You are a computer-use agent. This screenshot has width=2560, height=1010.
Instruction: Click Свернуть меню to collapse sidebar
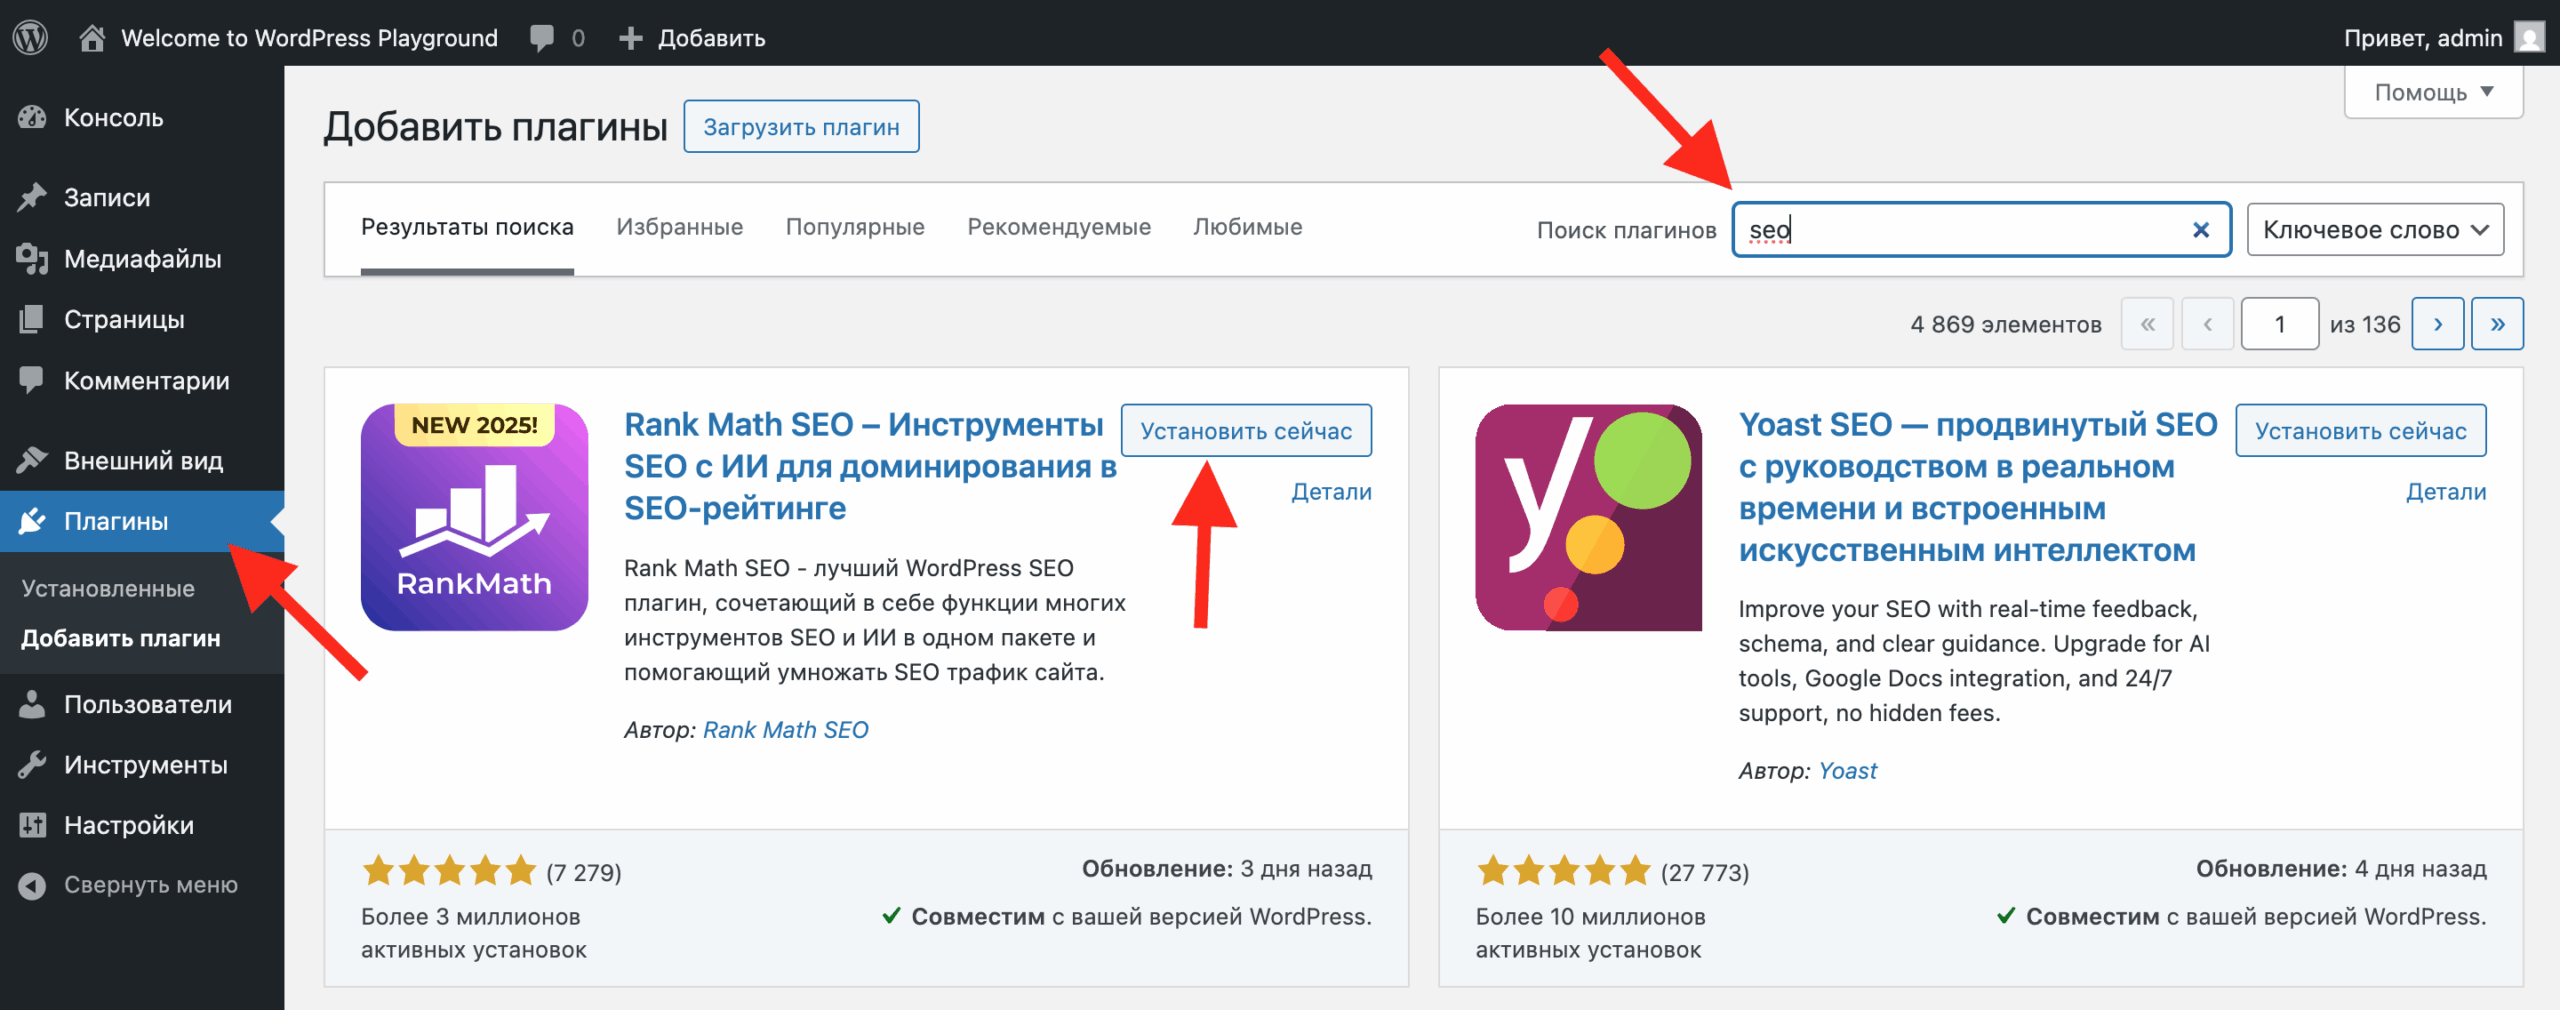[x=142, y=885]
